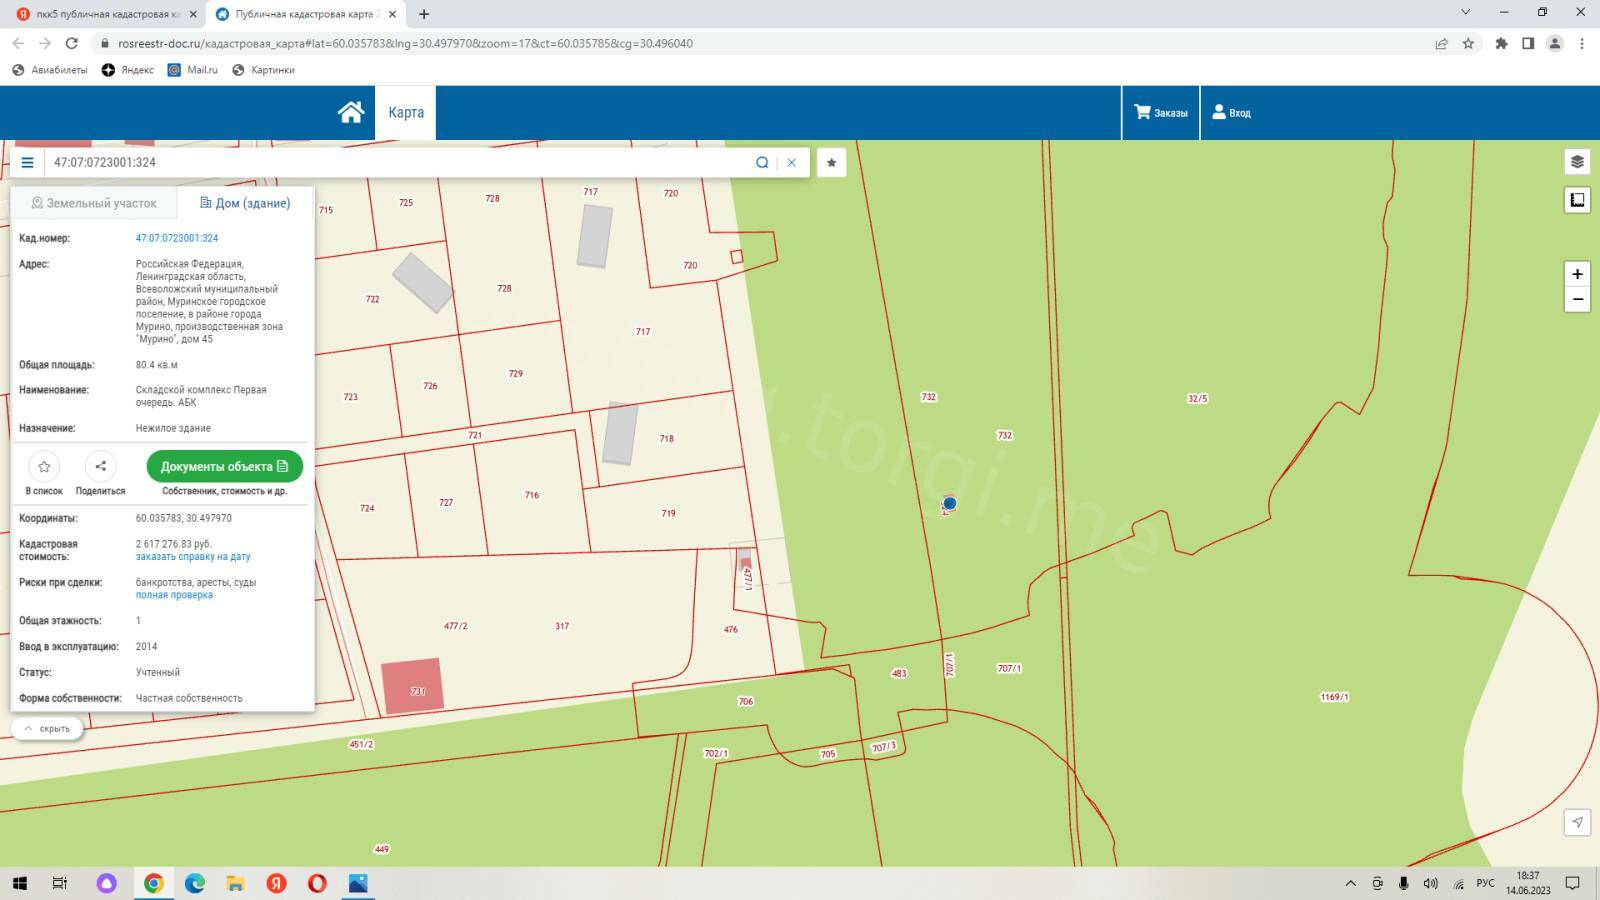Viewport: 1600px width, 900px height.
Task: Click the заказать справку на дату link
Action: 193,557
